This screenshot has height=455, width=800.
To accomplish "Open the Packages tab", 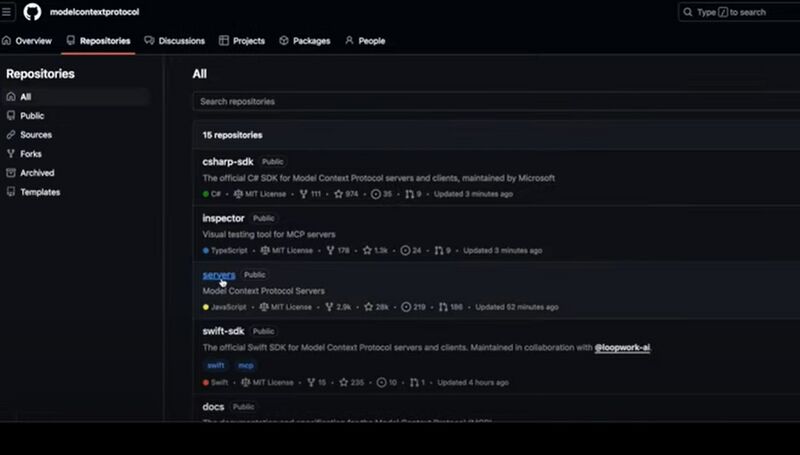I will tap(304, 41).
